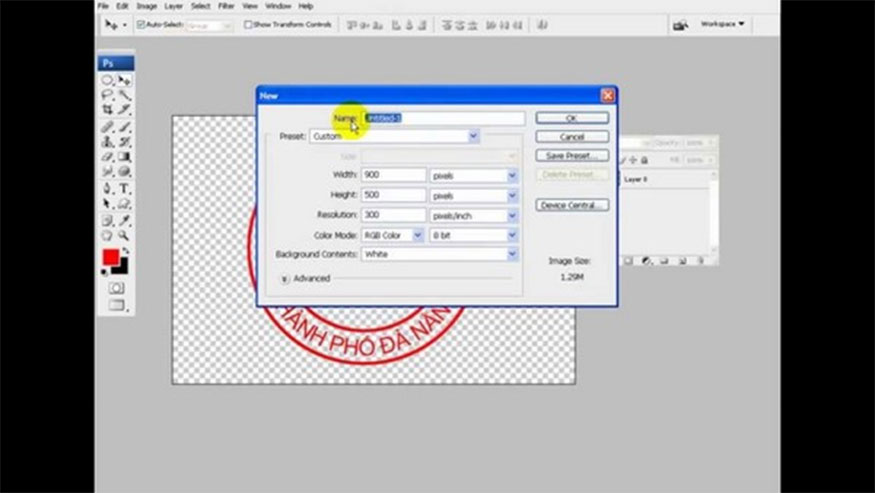The height and width of the screenshot is (493, 875).
Task: Select the Slice tool
Action: coord(124,110)
